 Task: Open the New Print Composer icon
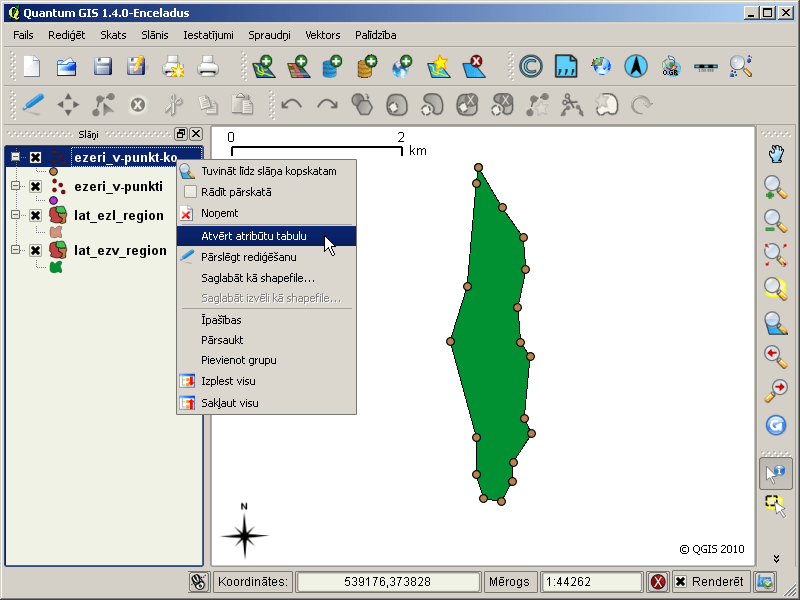click(173, 66)
